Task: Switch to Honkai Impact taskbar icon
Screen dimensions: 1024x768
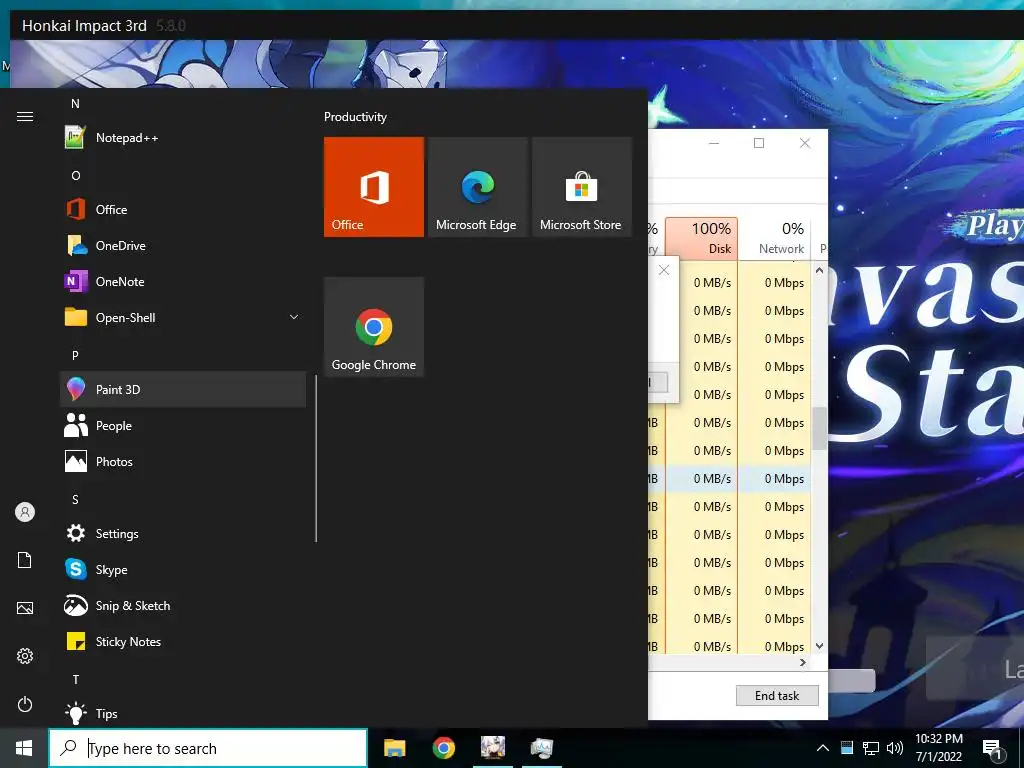Action: coord(492,748)
